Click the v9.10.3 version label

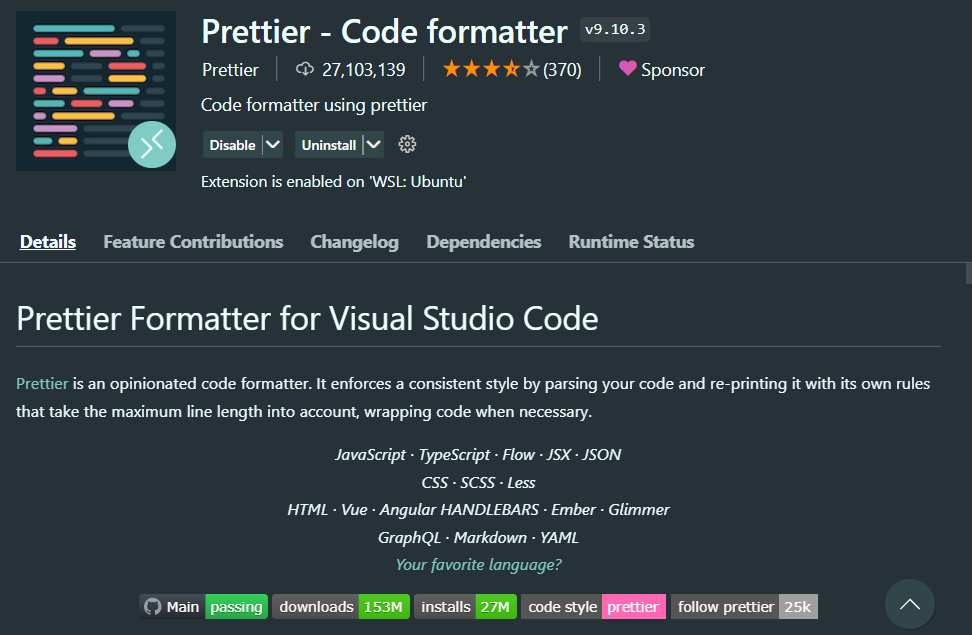click(x=615, y=29)
